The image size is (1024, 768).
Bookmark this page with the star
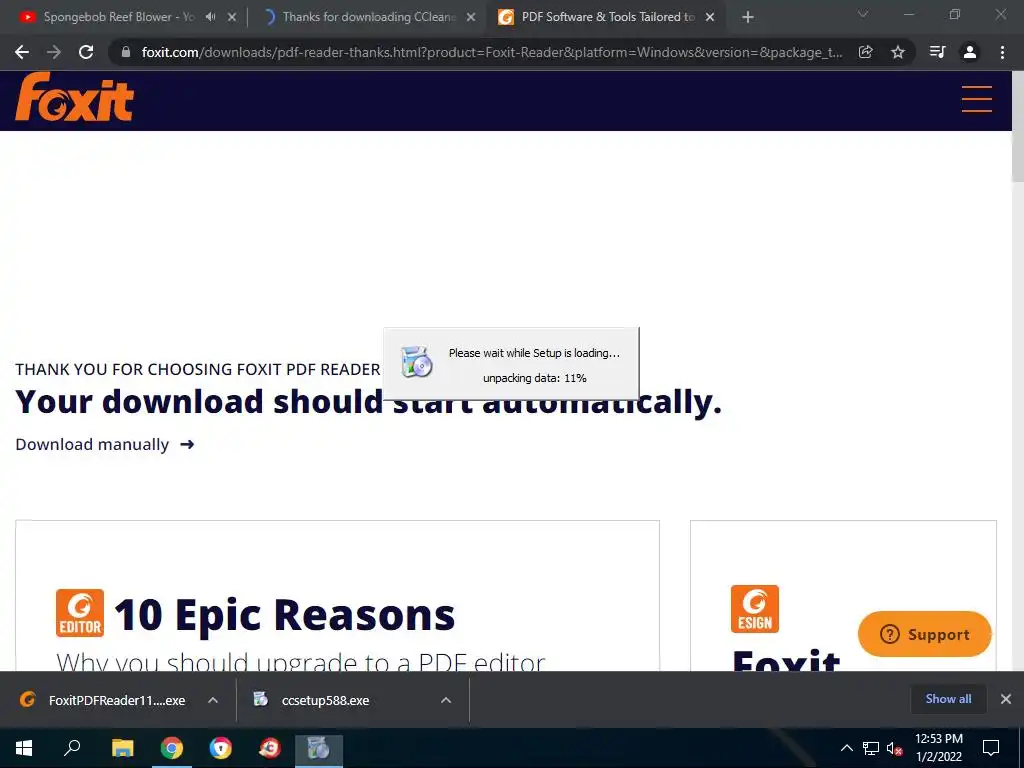898,52
